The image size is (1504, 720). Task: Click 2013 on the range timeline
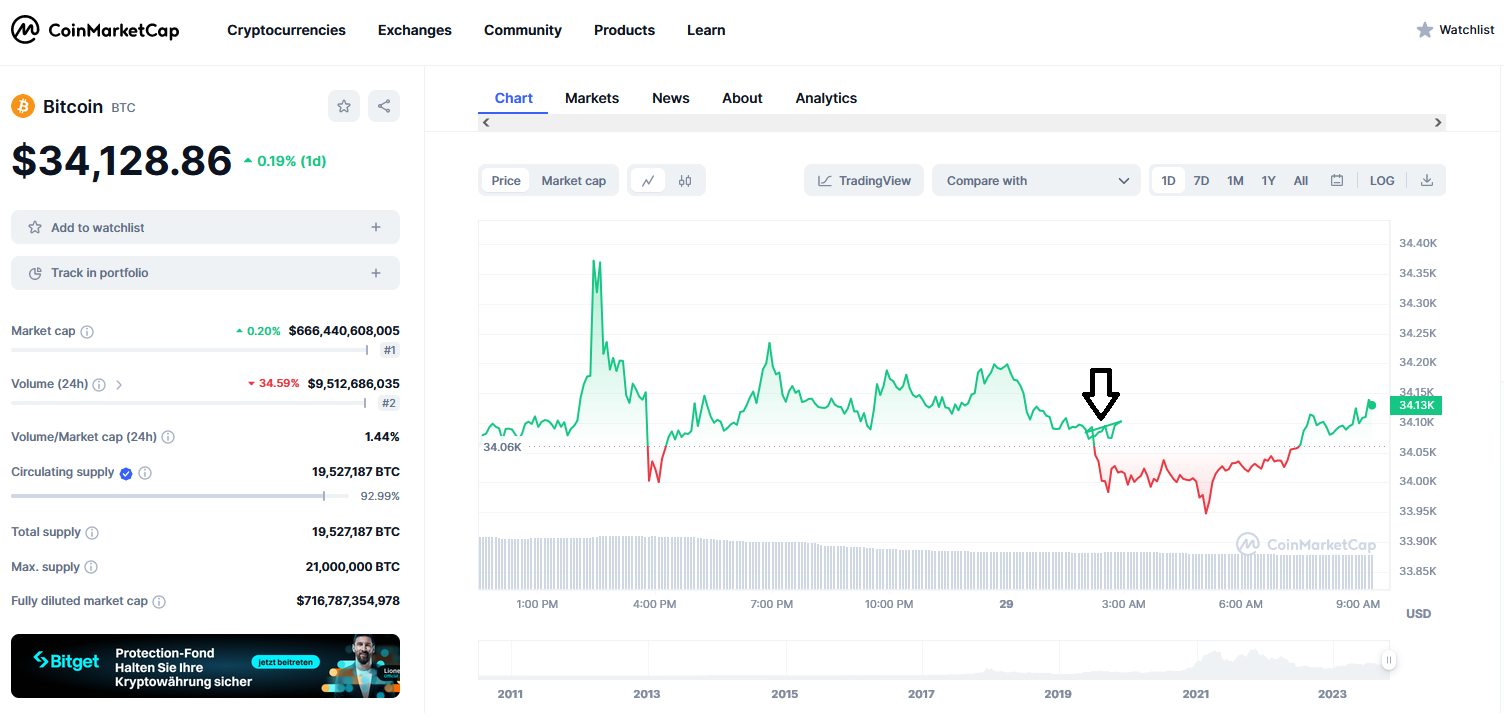point(647,694)
